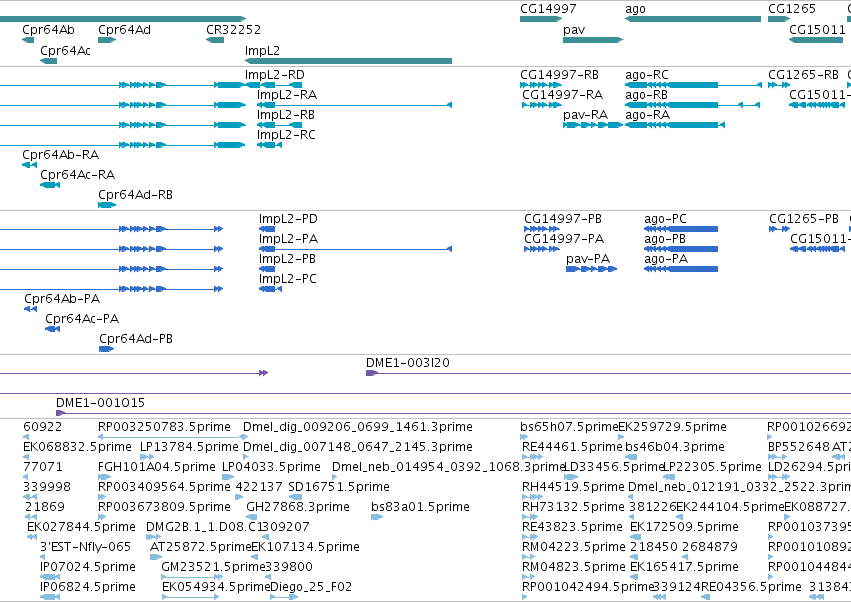Click the CG14997 gene bar

tap(541, 19)
